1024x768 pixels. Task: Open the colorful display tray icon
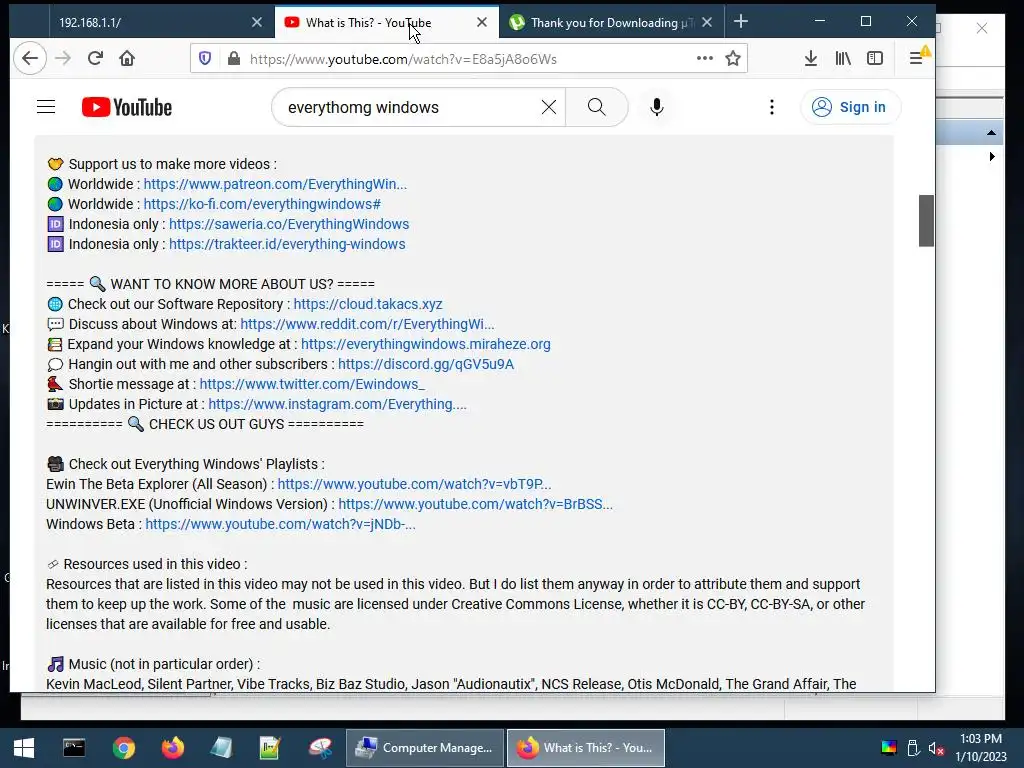[889, 748]
